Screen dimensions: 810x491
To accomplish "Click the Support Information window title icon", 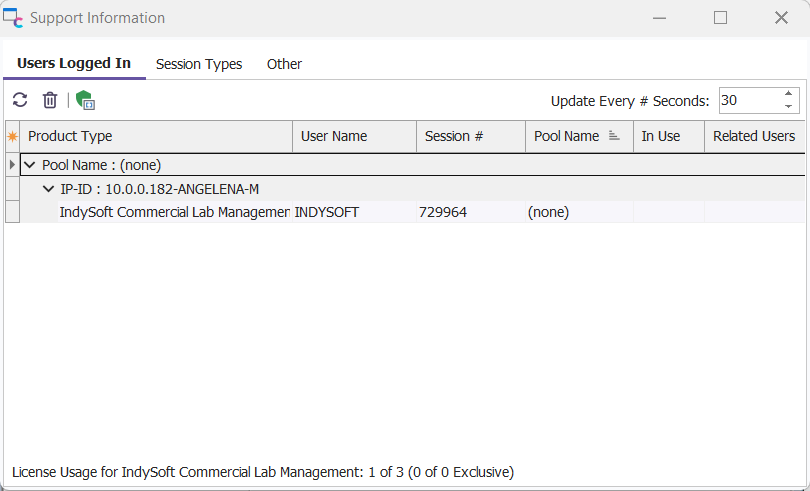I will [x=14, y=18].
